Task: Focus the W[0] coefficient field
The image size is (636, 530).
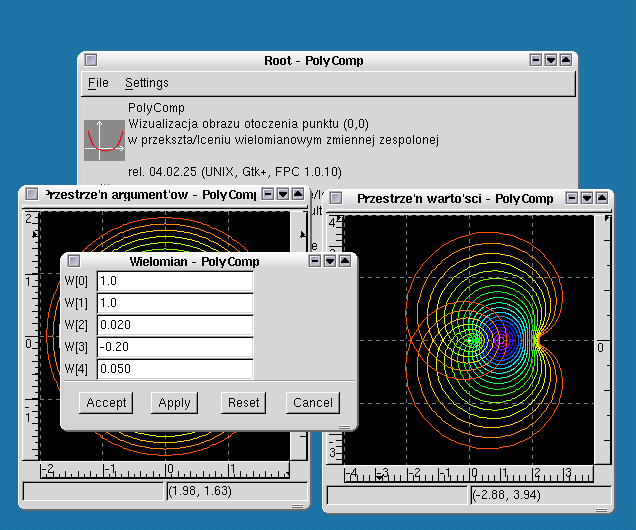Action: [174, 281]
